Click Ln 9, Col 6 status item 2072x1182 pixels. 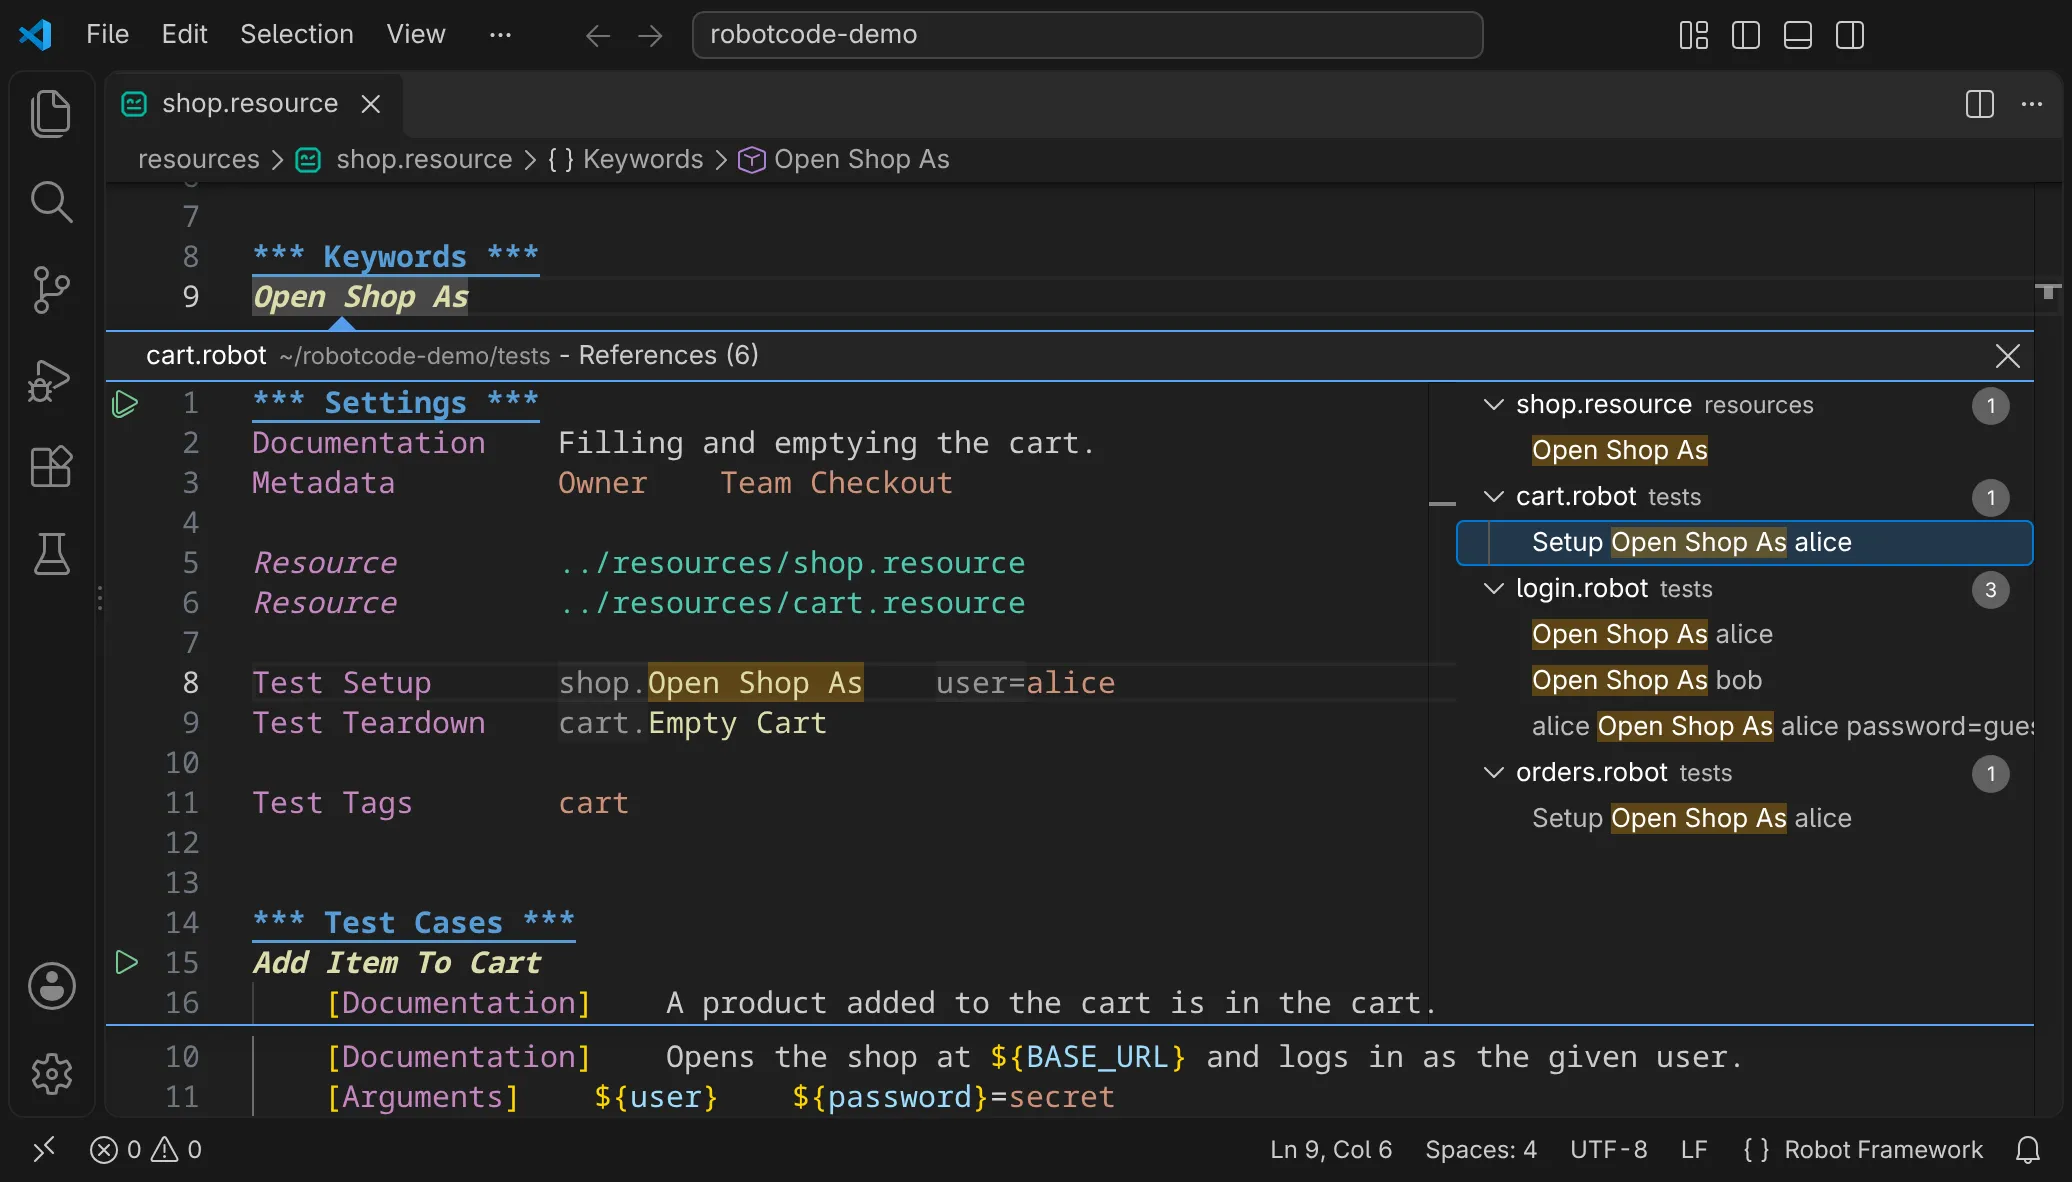pyautogui.click(x=1330, y=1150)
